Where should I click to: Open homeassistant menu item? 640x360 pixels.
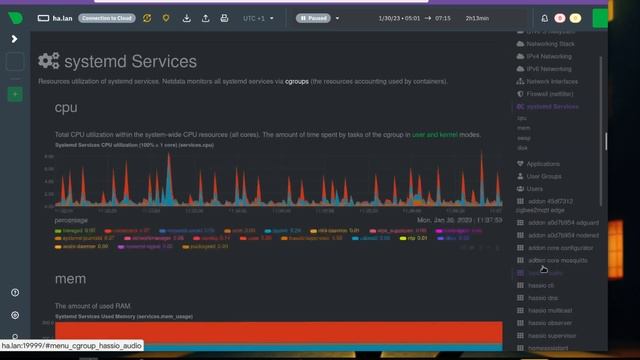coord(542,348)
